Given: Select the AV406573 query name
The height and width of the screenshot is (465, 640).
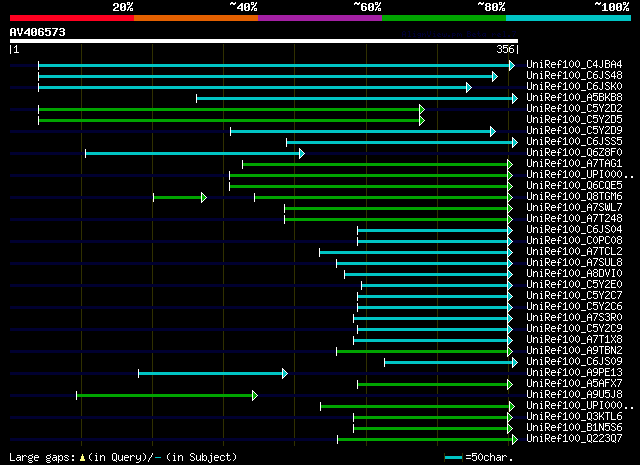Looking at the screenshot, I should click(38, 32).
